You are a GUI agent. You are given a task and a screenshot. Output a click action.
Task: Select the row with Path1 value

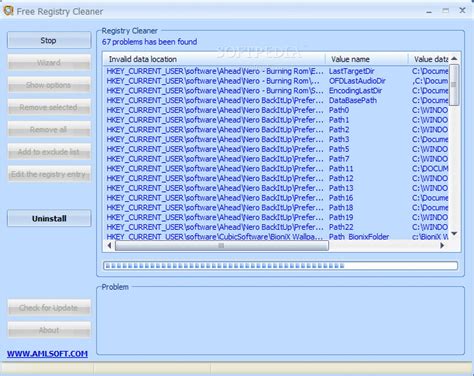click(x=277, y=120)
